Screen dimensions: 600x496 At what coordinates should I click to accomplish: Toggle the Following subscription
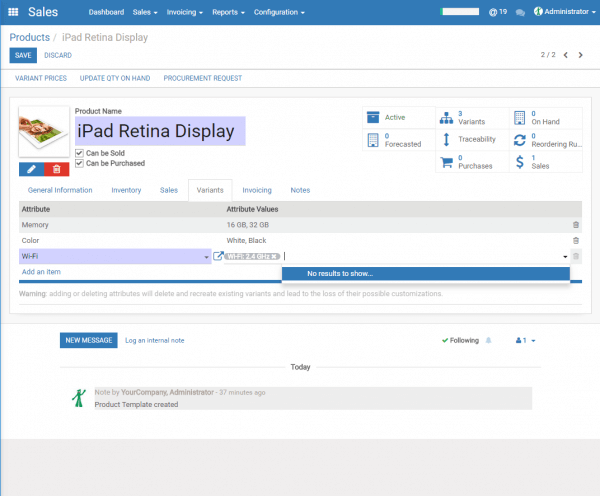(460, 340)
